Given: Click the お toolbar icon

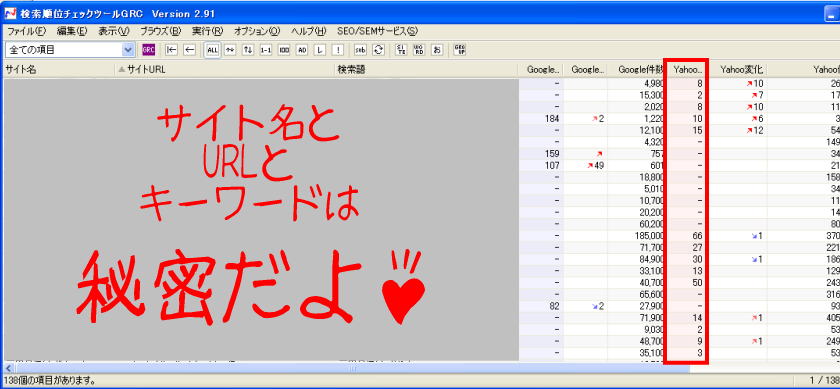Looking at the screenshot, I should coord(437,50).
